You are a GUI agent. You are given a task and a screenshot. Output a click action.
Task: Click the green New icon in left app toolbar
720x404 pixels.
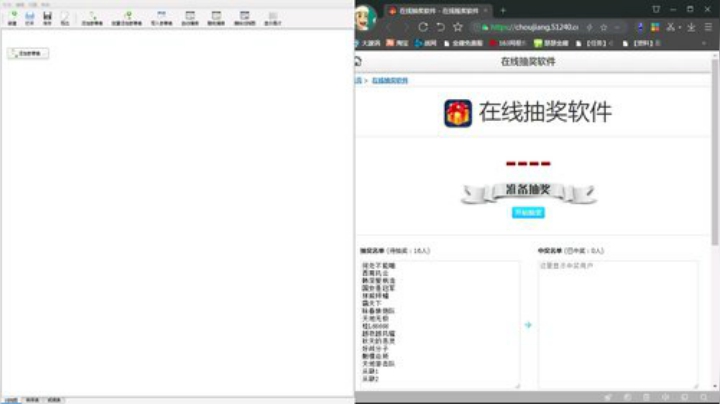(x=12, y=18)
